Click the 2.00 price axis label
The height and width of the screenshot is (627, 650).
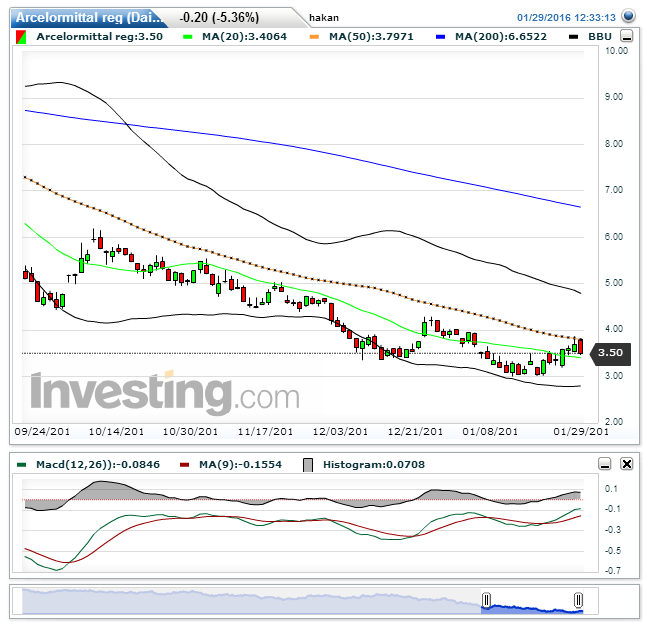[614, 421]
